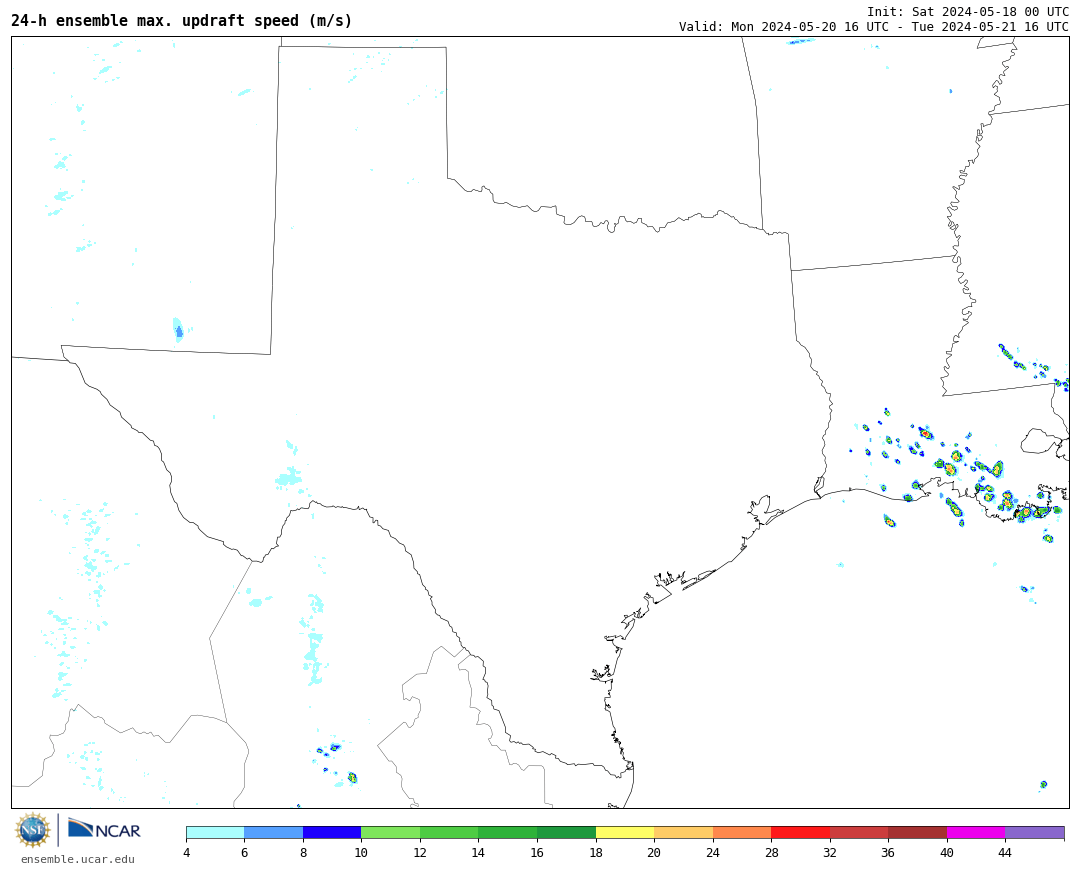Click the title '24-h ensemble max. updraft speed (m/s)'
This screenshot has height=871, width=1080.
tap(182, 21)
